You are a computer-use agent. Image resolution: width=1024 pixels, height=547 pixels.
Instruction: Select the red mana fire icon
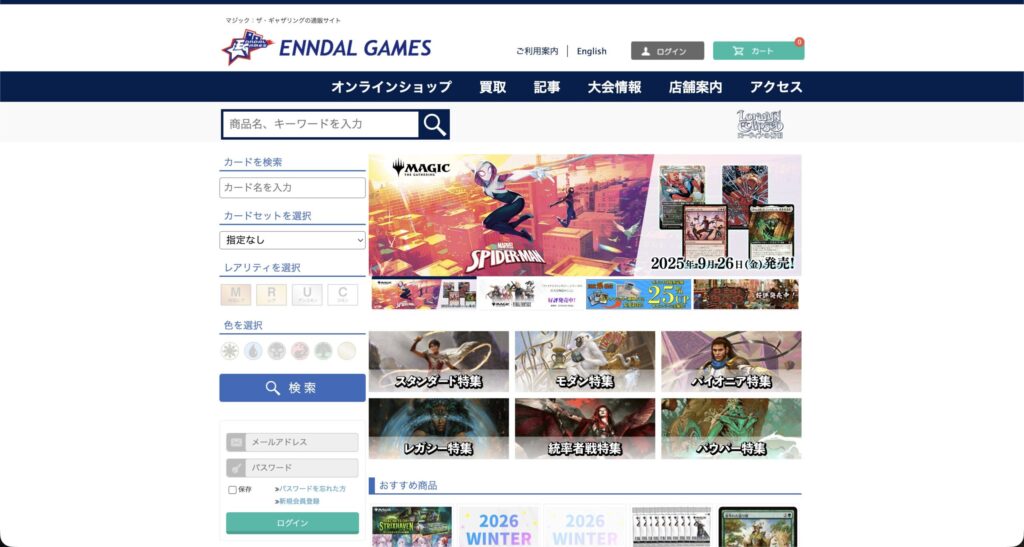(x=300, y=351)
